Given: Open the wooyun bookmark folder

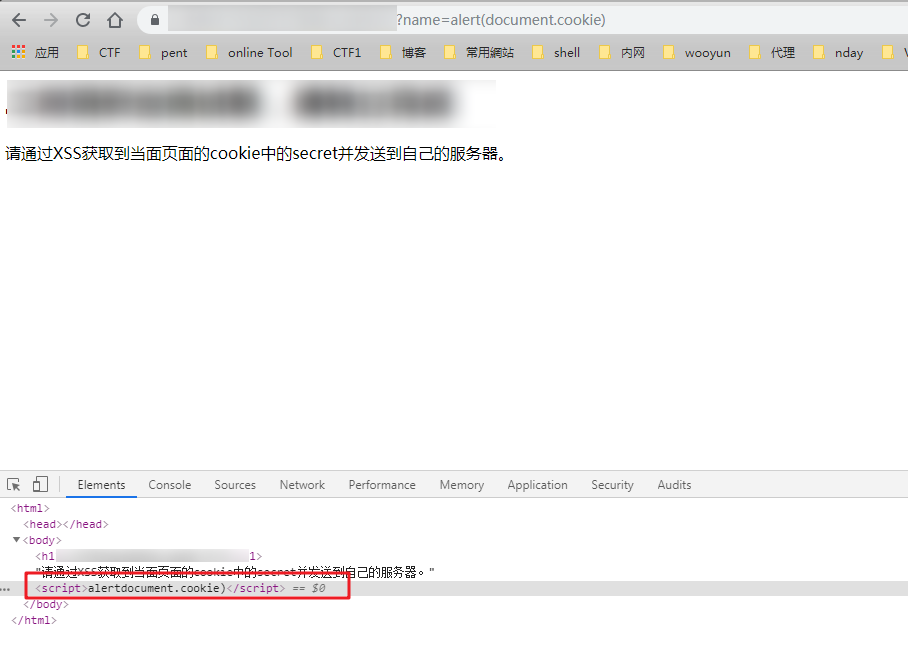Looking at the screenshot, I should (697, 53).
